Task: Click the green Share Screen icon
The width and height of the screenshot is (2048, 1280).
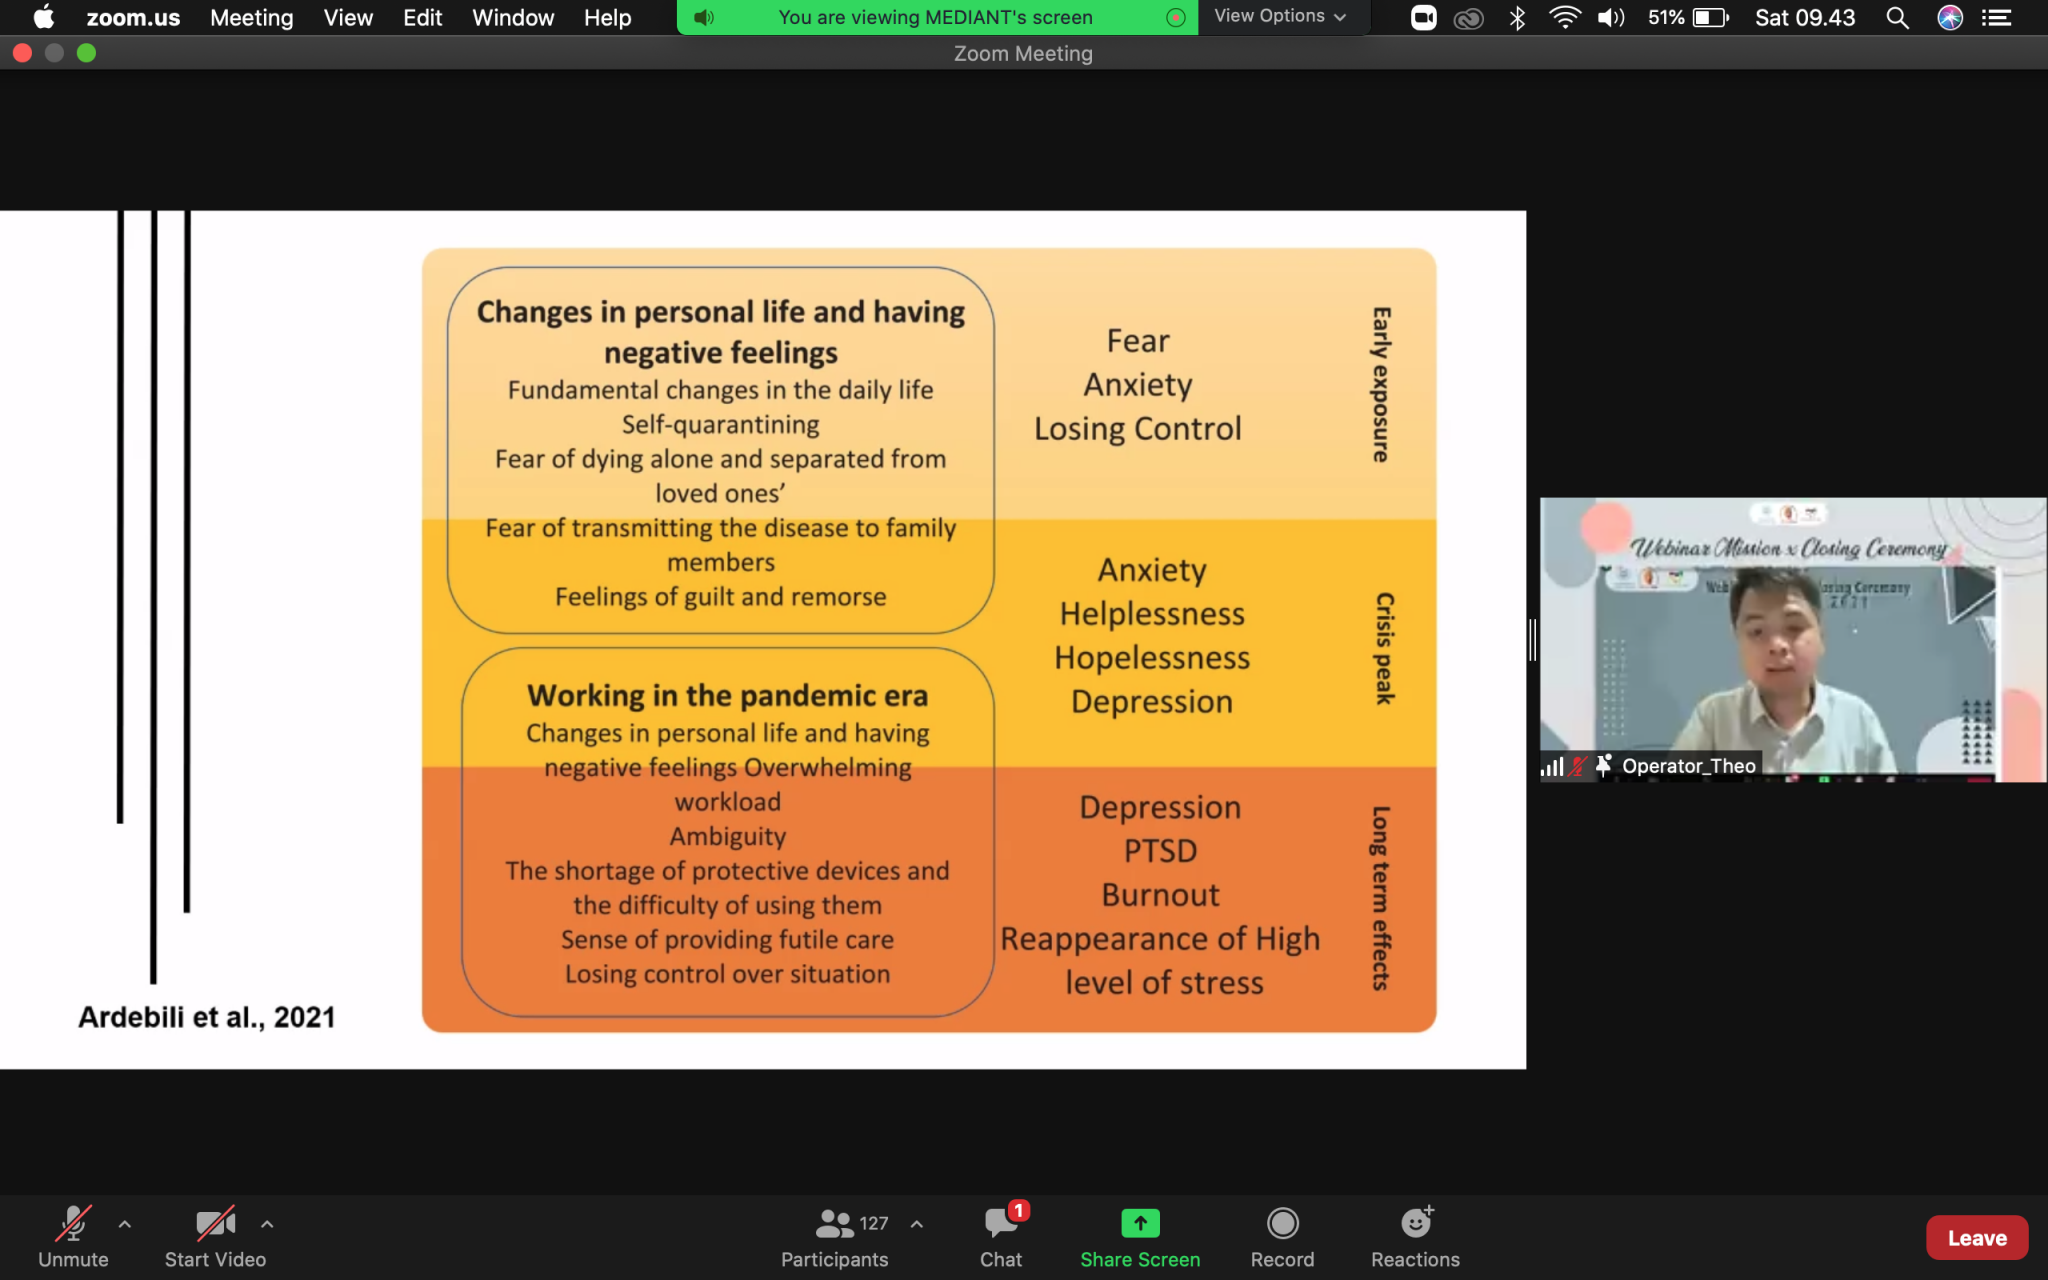Action: tap(1140, 1224)
